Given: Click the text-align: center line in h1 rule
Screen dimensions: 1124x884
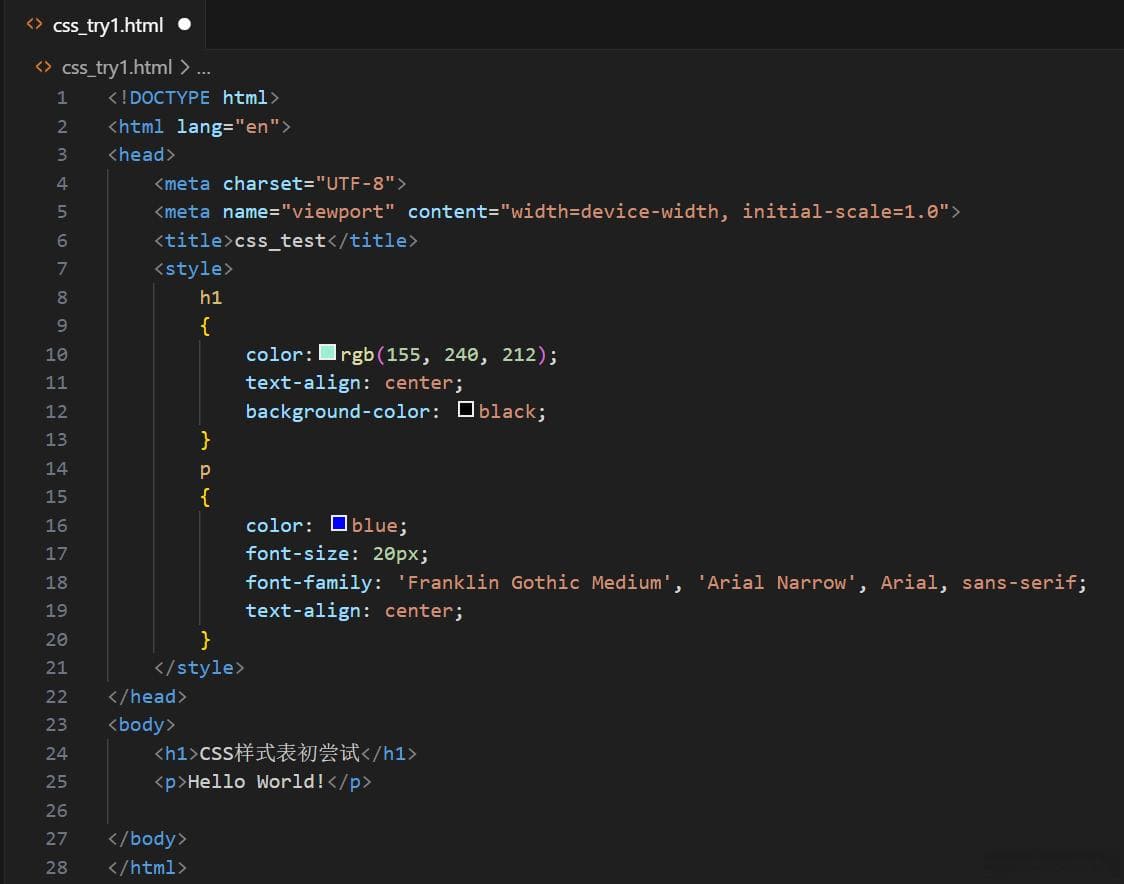Looking at the screenshot, I should click(x=355, y=383).
